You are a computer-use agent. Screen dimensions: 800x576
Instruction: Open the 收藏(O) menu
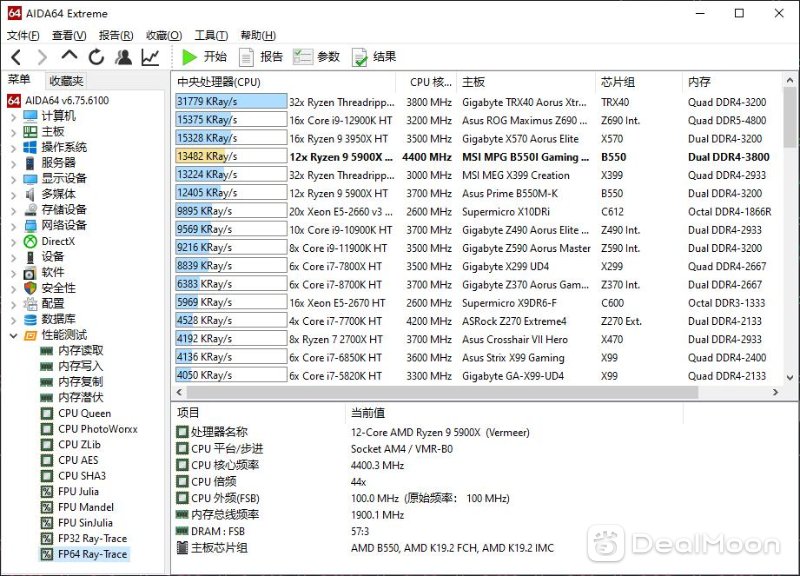[164, 35]
